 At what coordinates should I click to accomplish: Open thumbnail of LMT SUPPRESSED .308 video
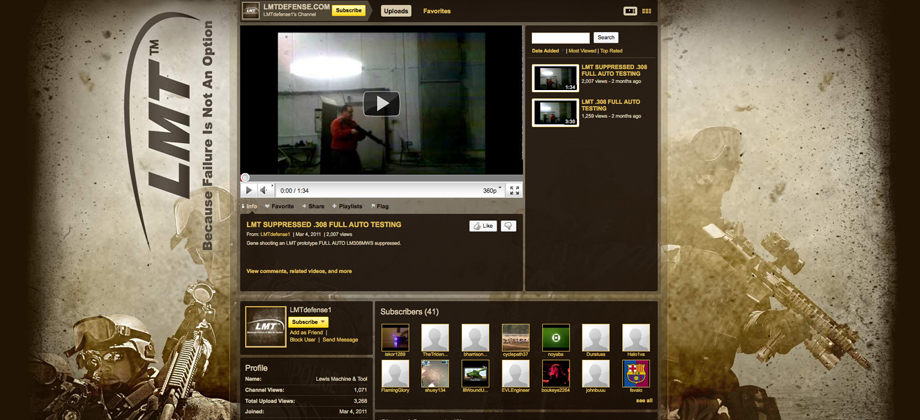click(x=555, y=78)
